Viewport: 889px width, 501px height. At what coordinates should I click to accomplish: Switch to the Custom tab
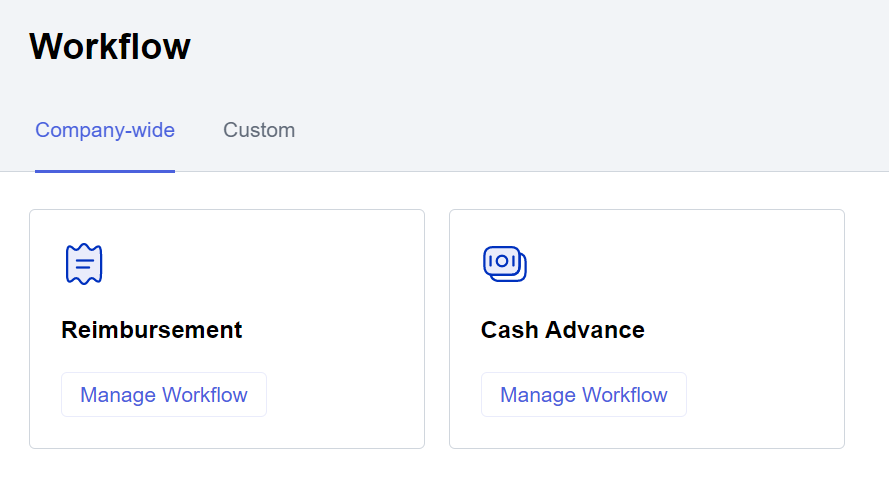point(259,130)
